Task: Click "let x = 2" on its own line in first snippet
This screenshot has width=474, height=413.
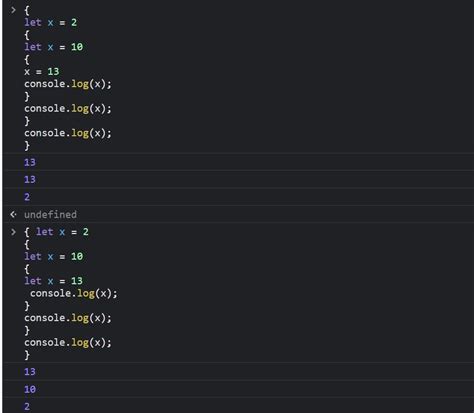Action: click(x=51, y=22)
